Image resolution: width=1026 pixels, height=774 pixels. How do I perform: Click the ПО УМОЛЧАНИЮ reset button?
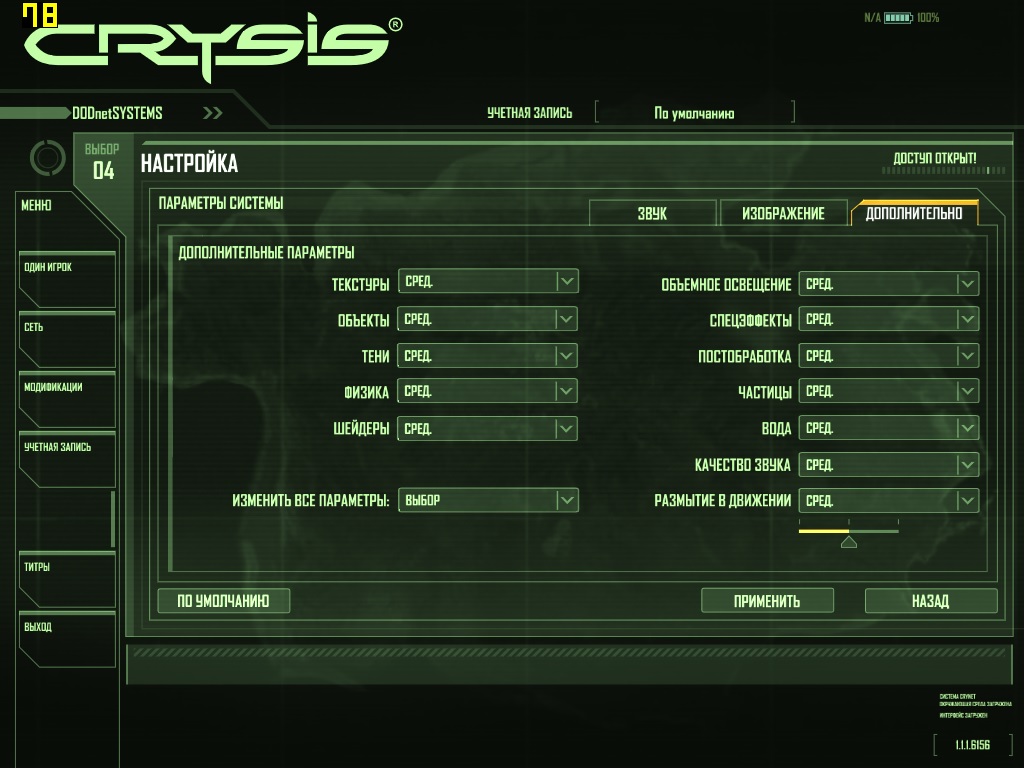(x=224, y=601)
